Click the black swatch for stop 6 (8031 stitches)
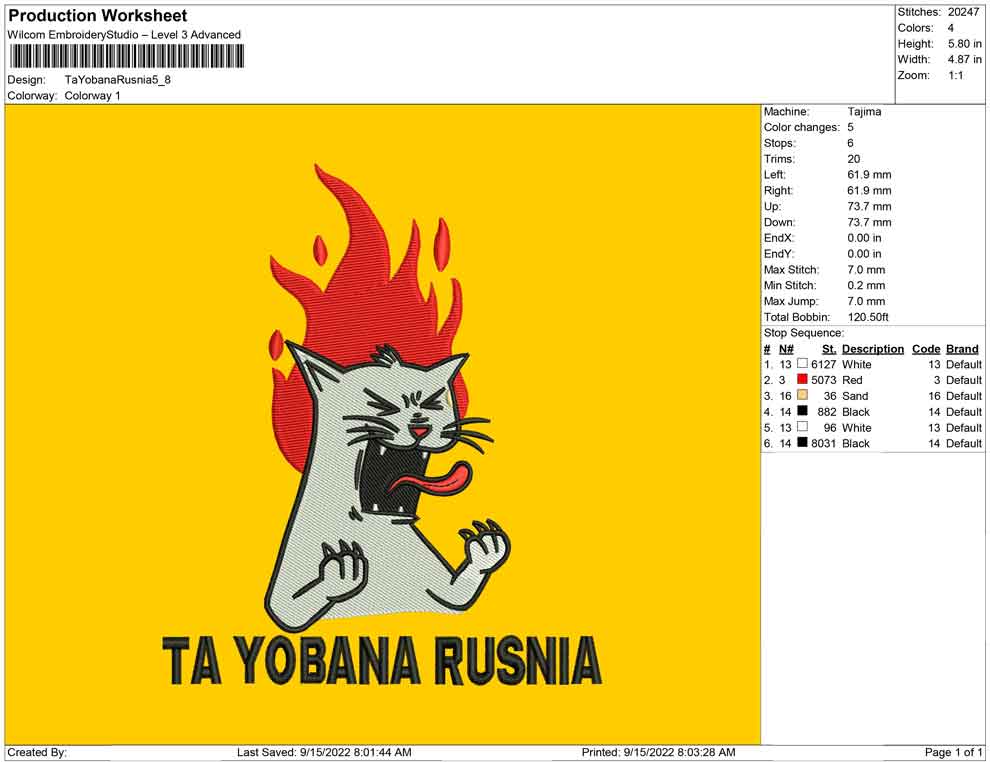Viewport: 990px width, 762px height. pyautogui.click(x=802, y=443)
